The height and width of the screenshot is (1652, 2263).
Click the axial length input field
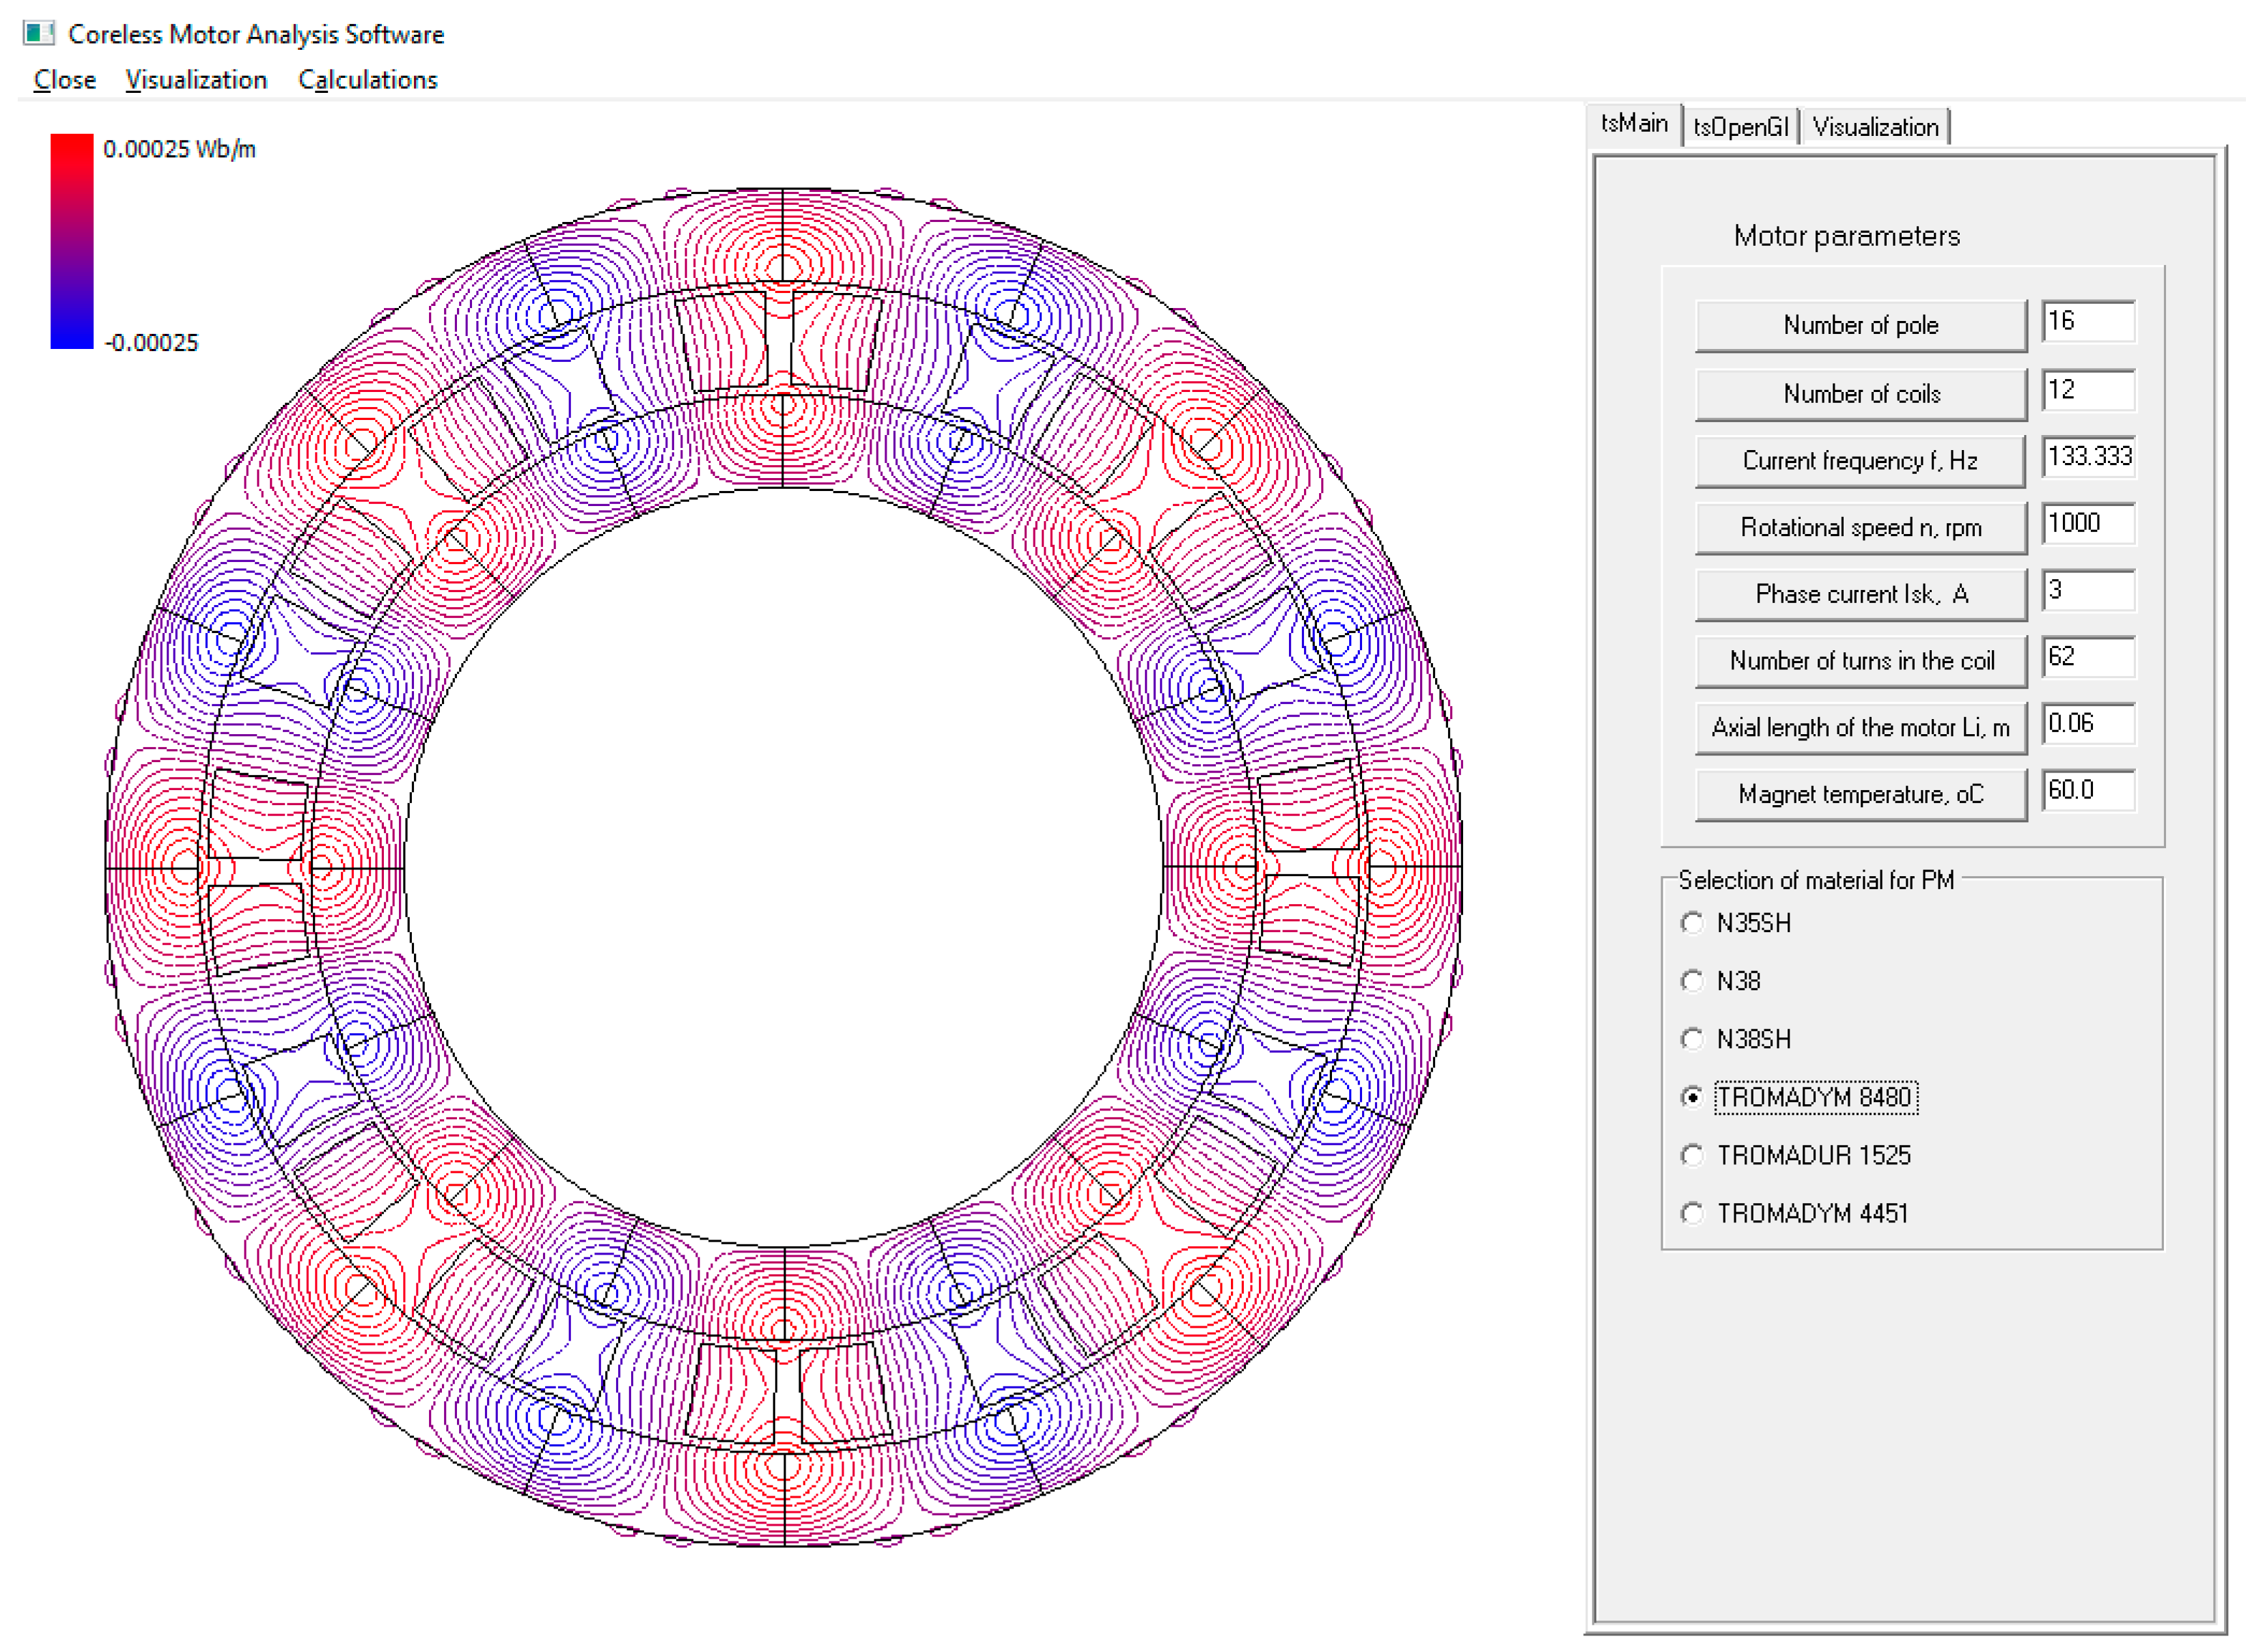[2088, 723]
